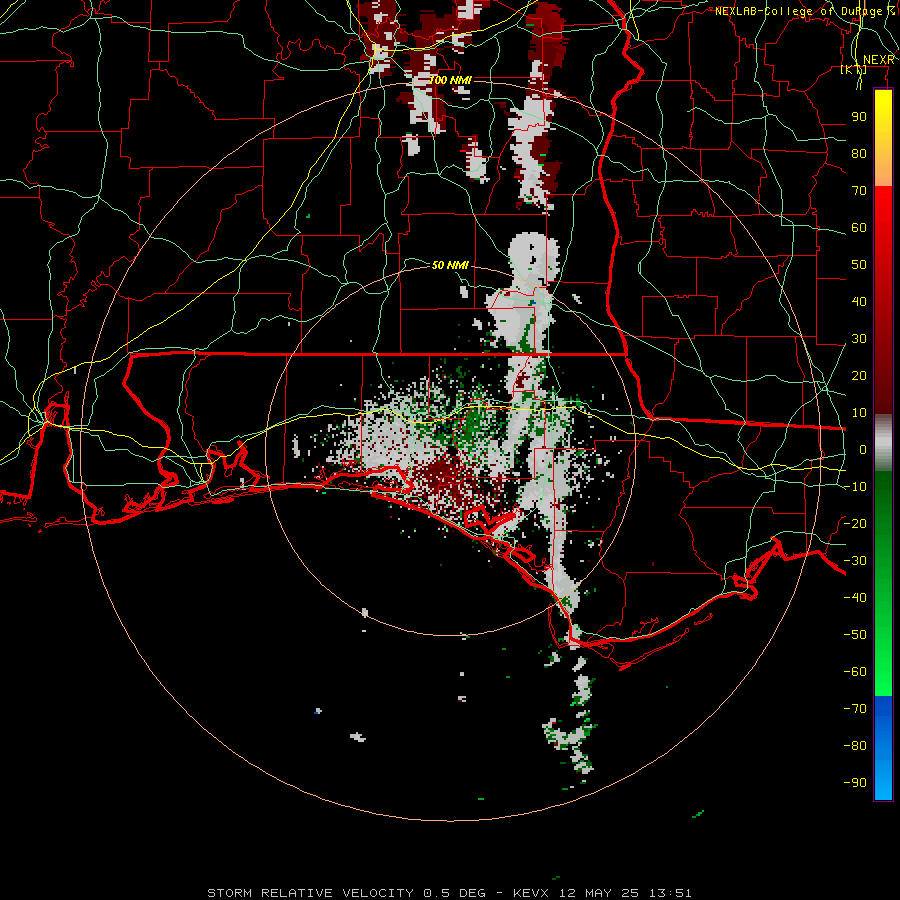Viewport: 900px width, 900px height.
Task: Click the -80 value on velocity scale
Action: pos(855,746)
